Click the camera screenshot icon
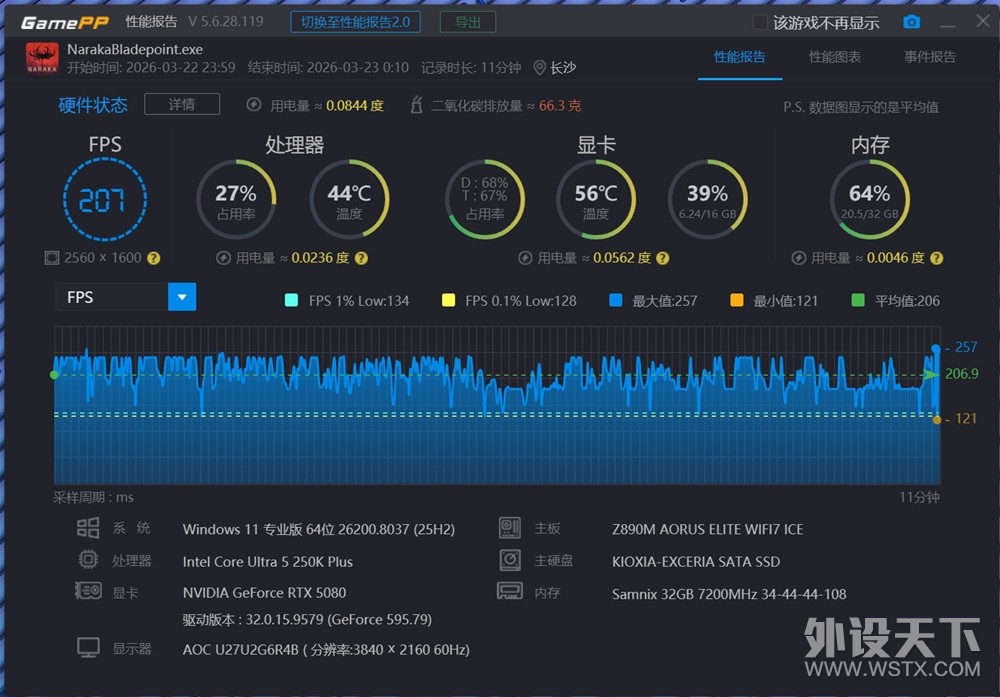The image size is (1000, 697). [x=911, y=22]
